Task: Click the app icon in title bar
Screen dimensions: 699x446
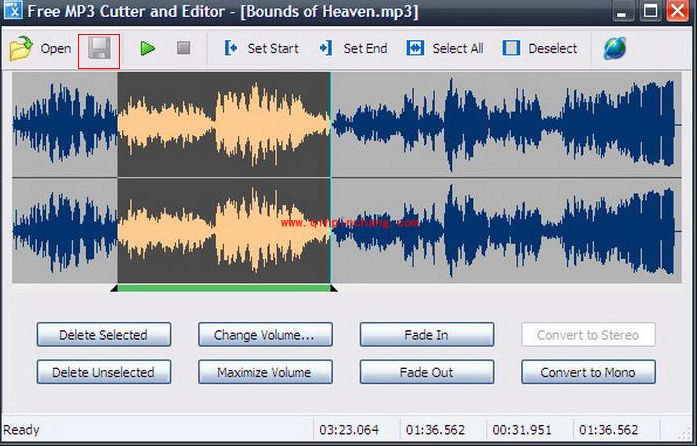Action: [13, 10]
